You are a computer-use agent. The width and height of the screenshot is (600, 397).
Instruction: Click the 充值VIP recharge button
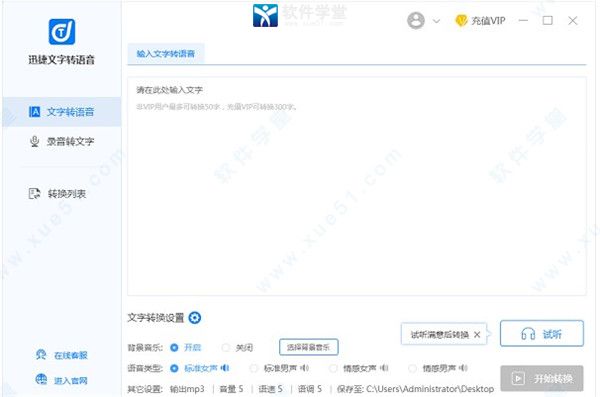(x=480, y=20)
